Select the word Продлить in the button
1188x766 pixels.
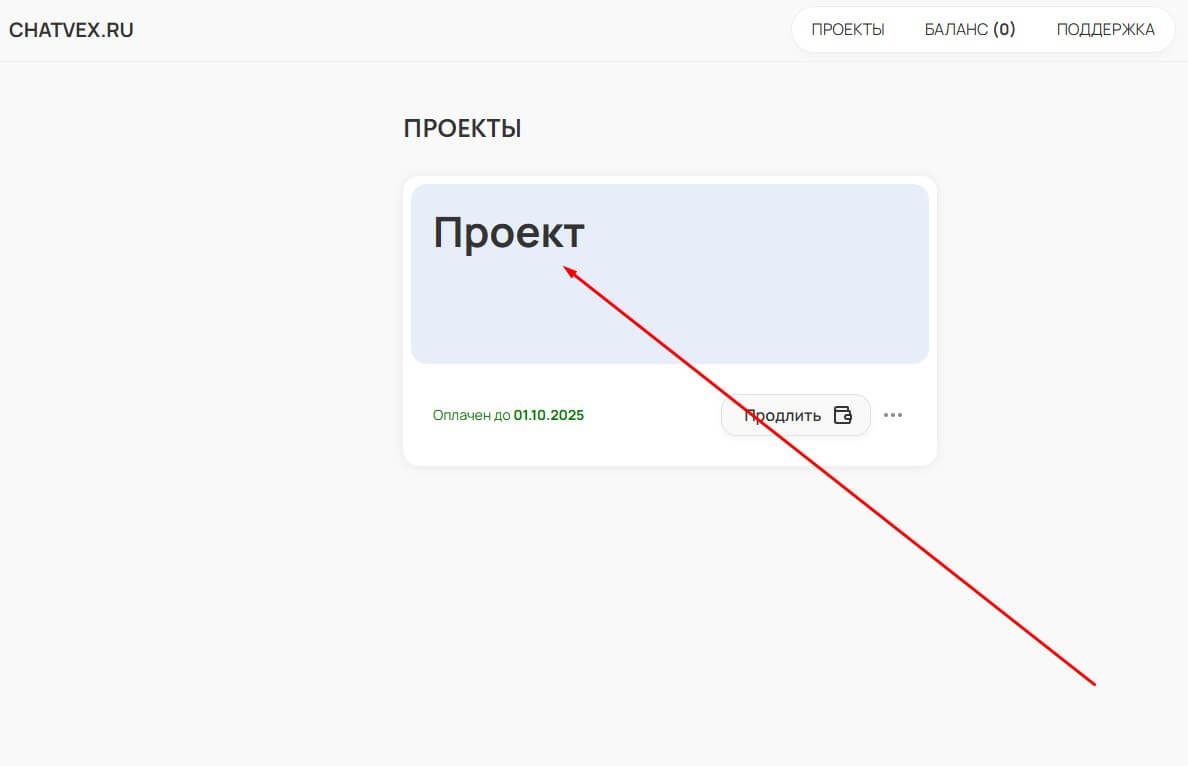pyautogui.click(x=782, y=415)
